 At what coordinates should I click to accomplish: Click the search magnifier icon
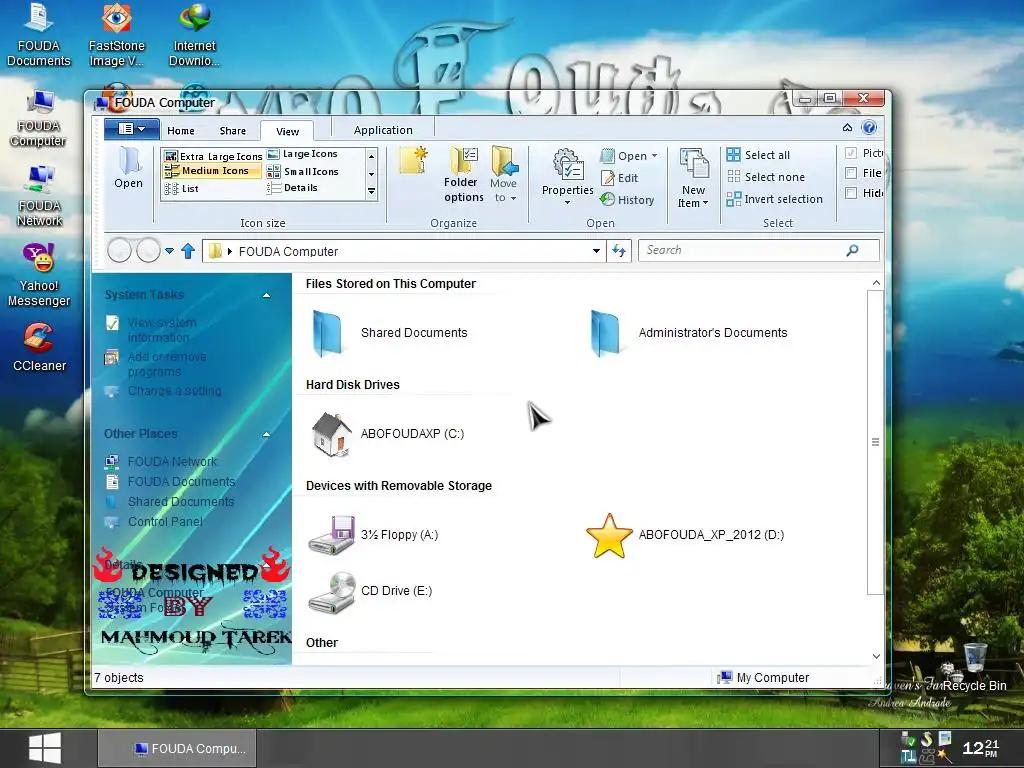(x=852, y=250)
